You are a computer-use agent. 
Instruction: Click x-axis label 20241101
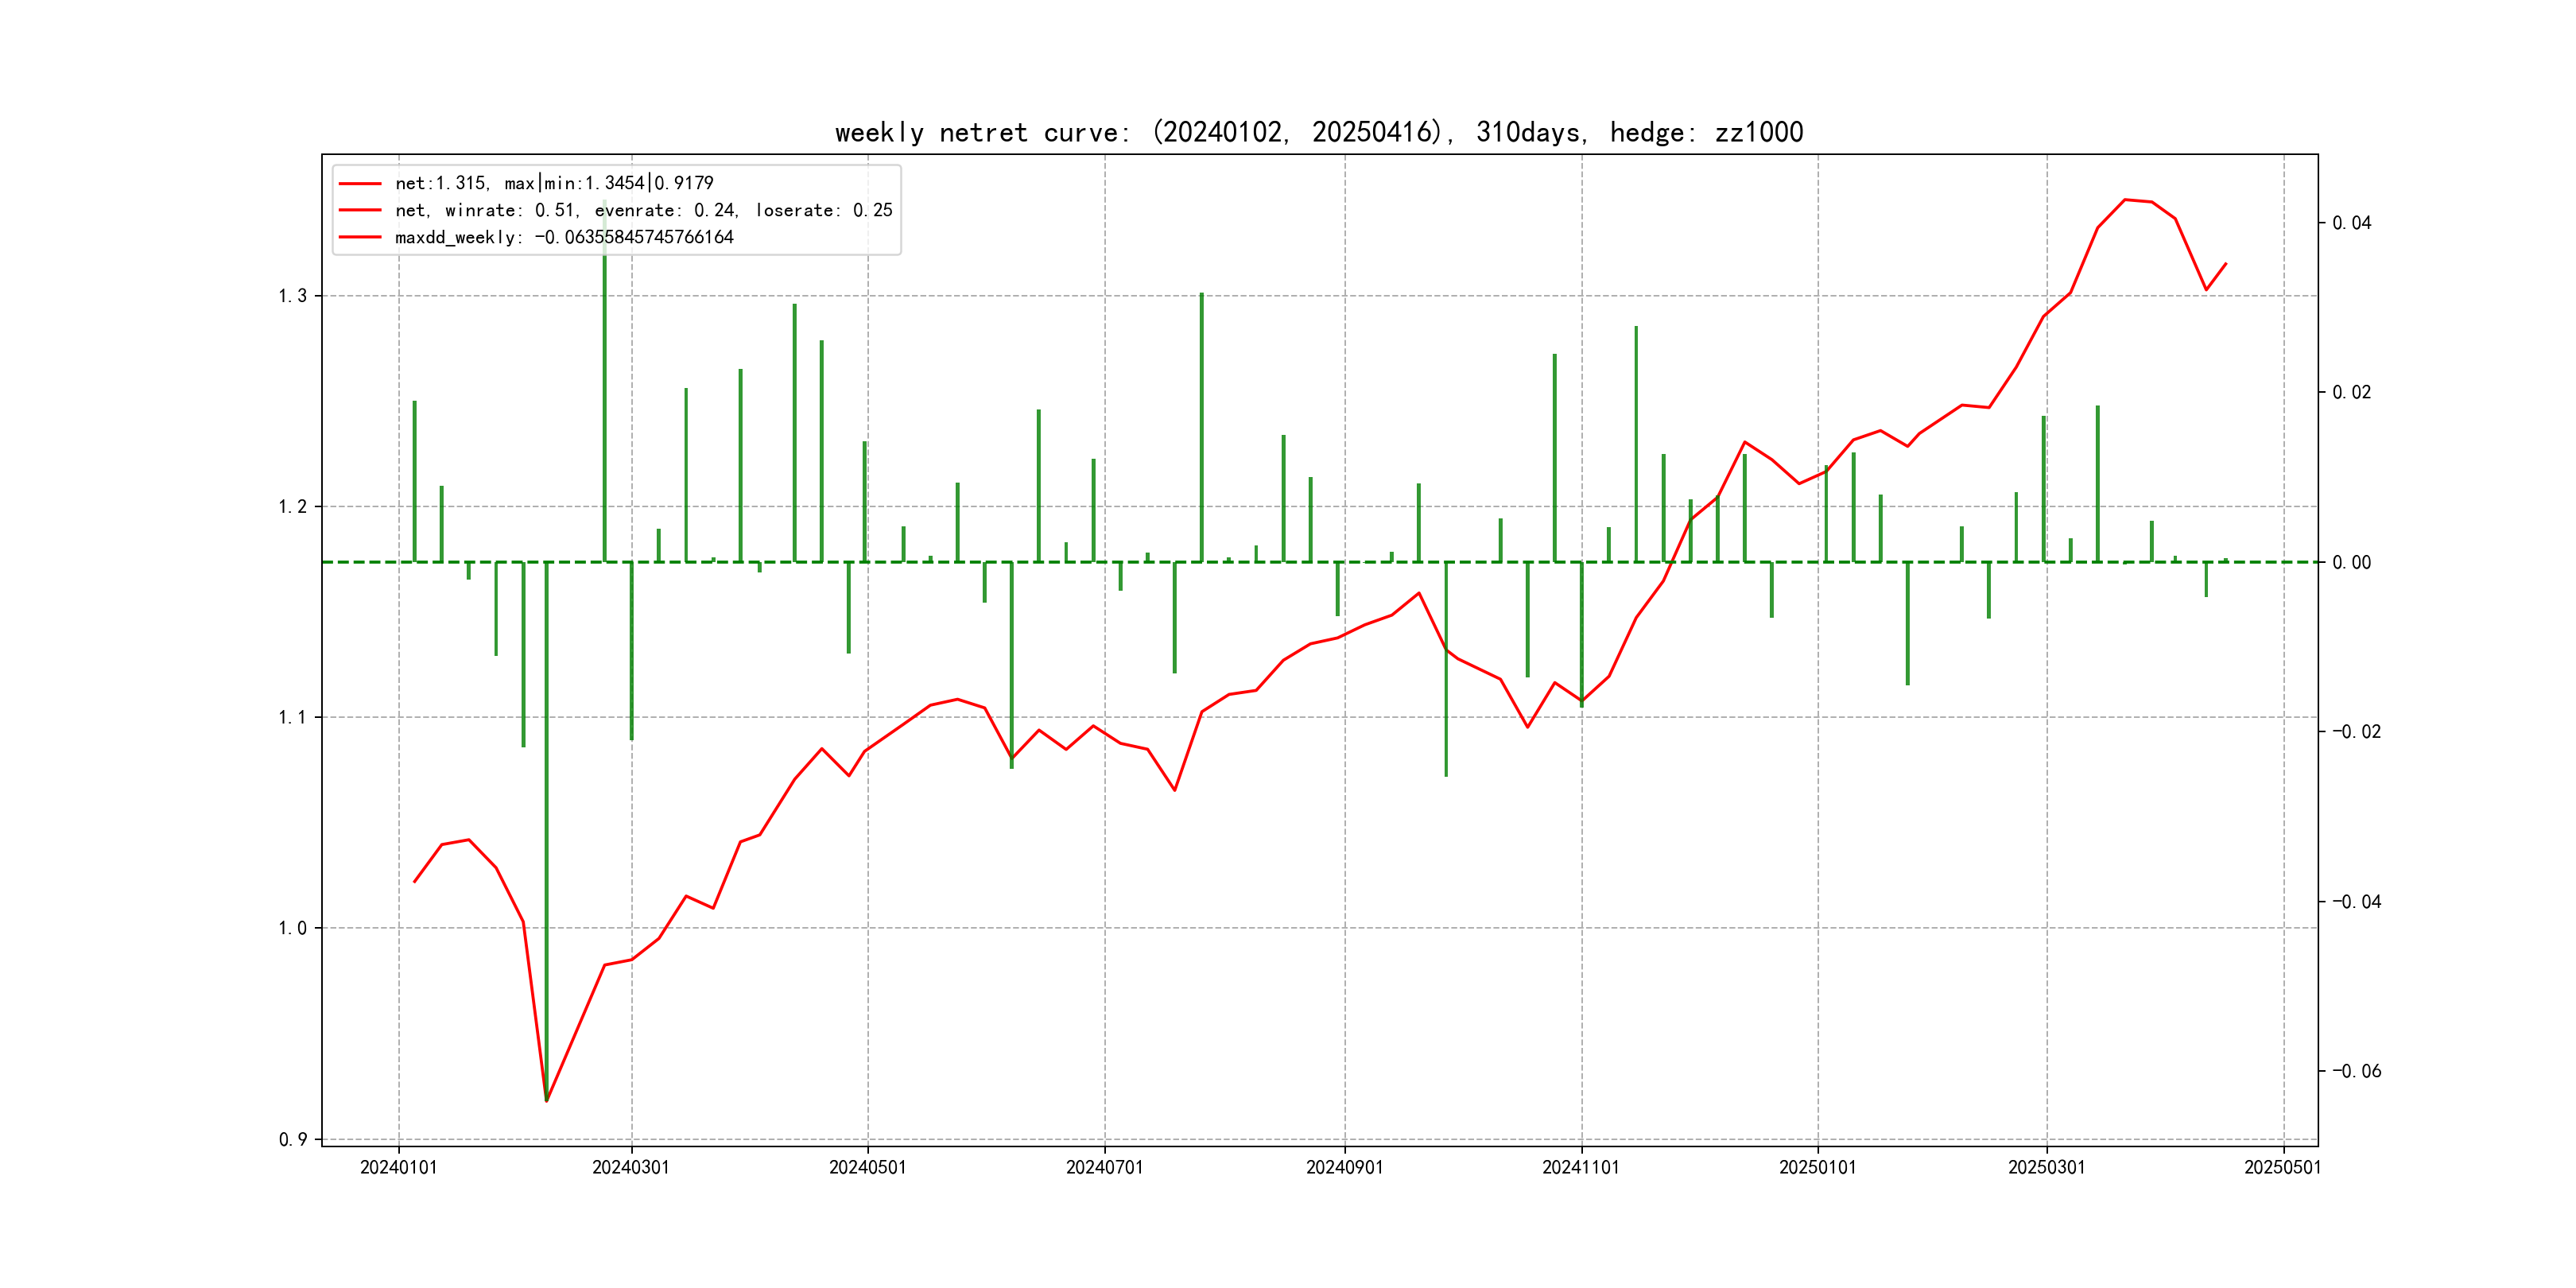(x=1581, y=1167)
